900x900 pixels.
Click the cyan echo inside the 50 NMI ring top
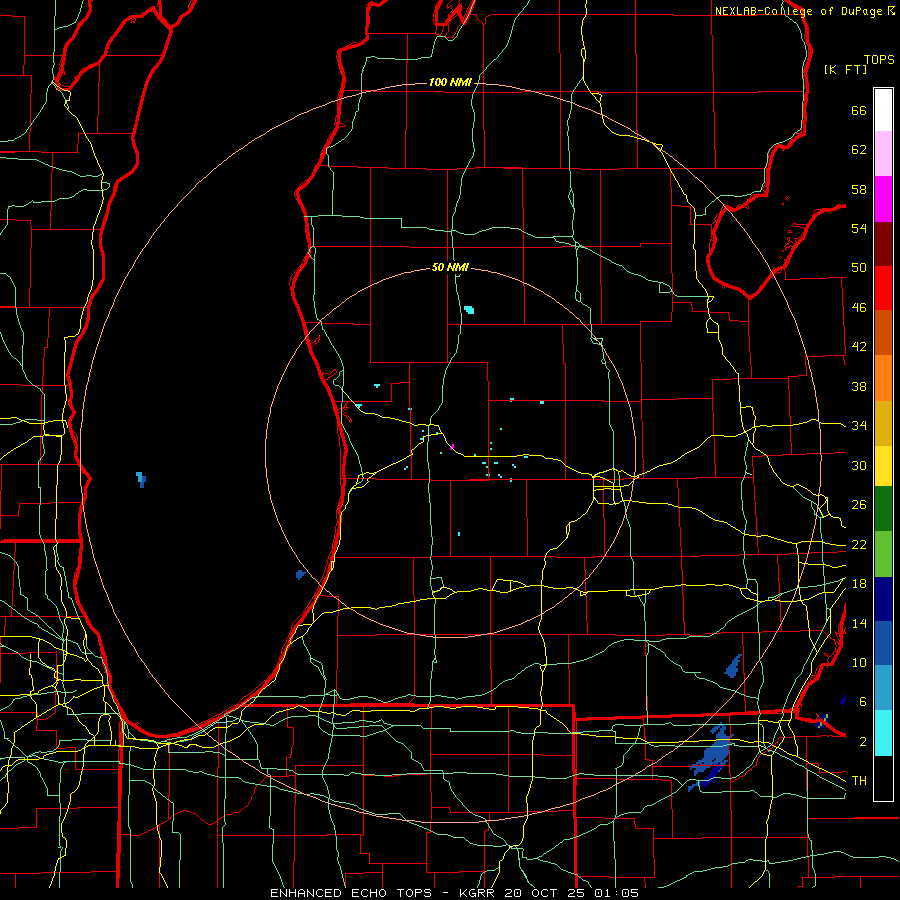469,310
